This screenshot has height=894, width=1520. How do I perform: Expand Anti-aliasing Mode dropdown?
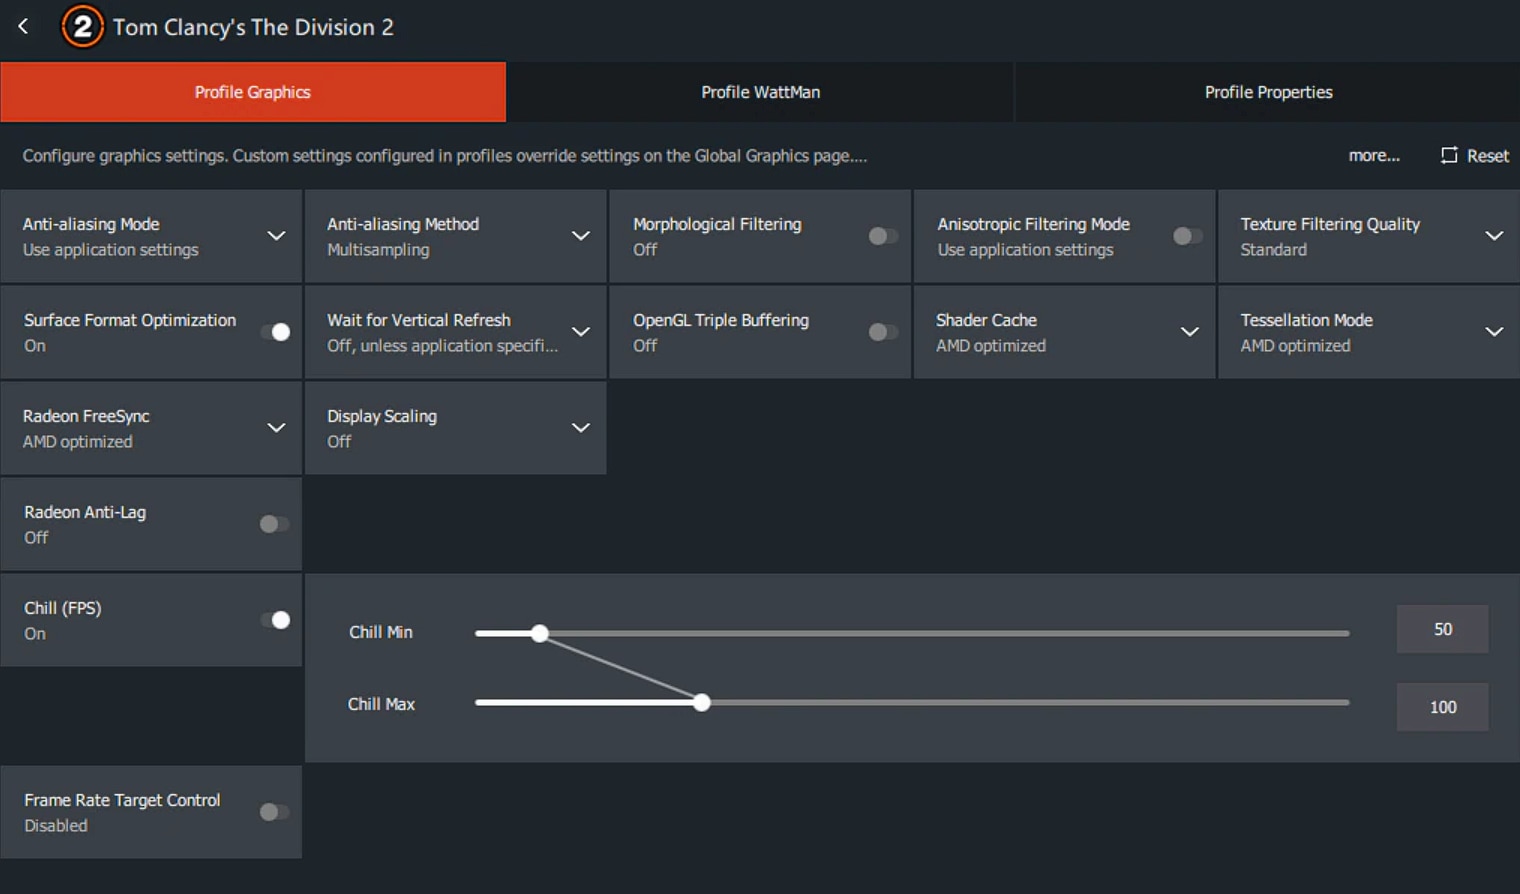[276, 236]
